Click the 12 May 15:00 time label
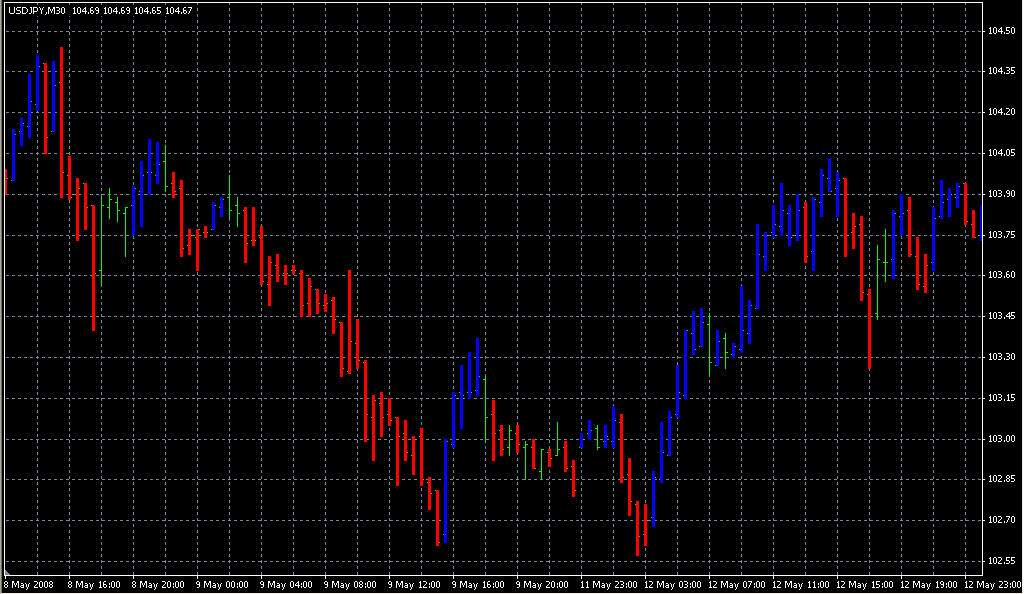This screenshot has width=1024, height=594. coord(865,585)
